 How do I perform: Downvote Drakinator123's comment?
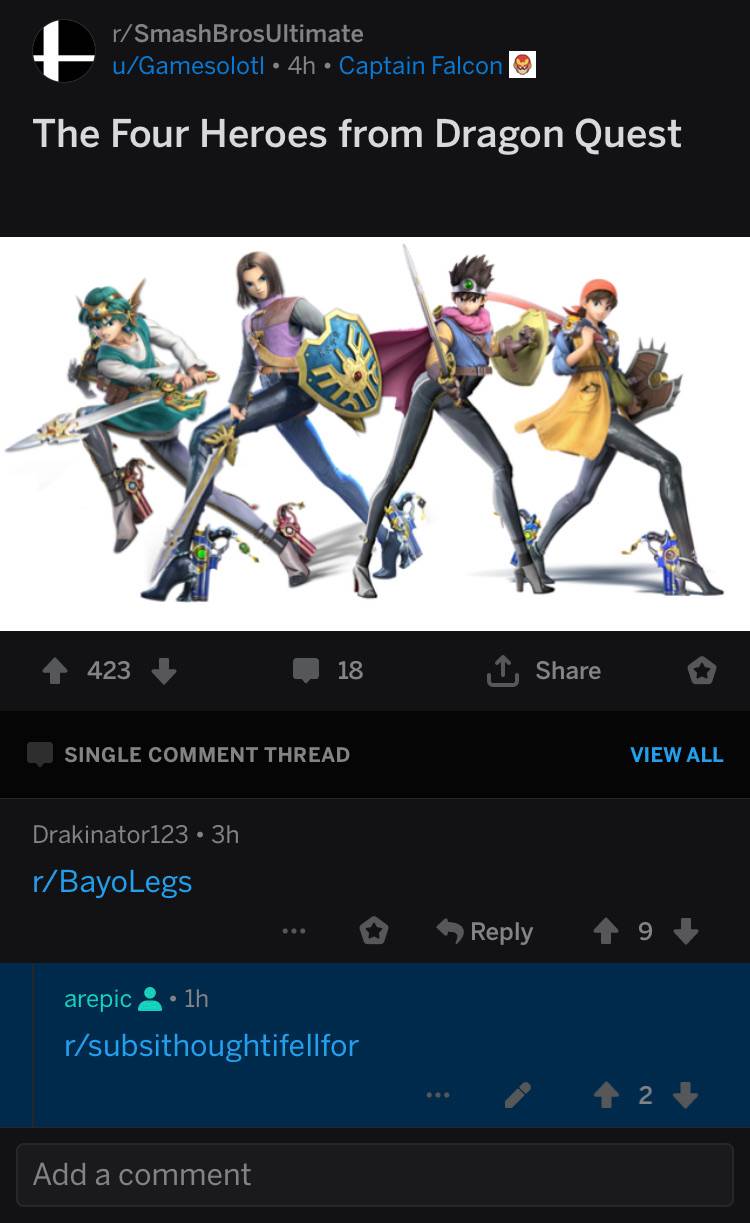(x=685, y=931)
